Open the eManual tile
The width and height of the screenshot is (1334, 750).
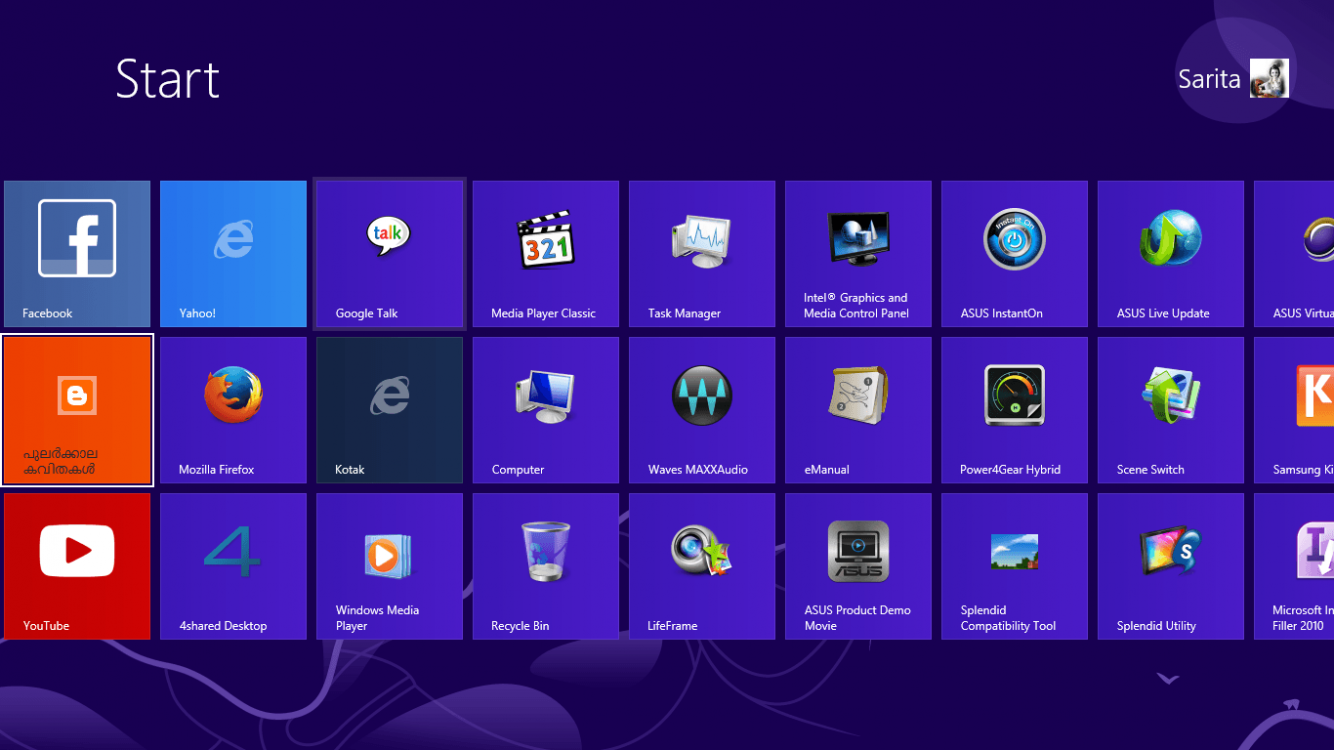(858, 410)
